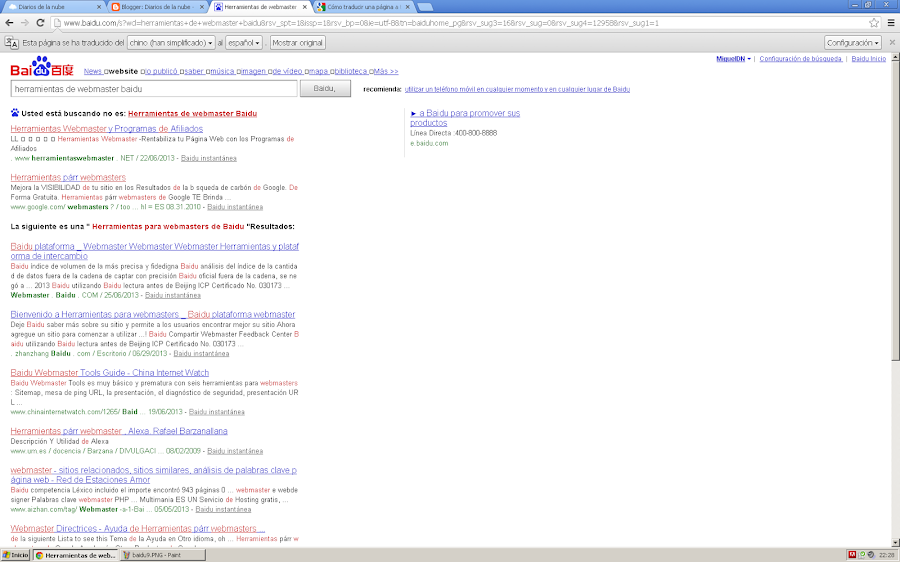Screen dimensions: 900x562
Task: Select Herramientas de web taskbar item
Action: 76,555
